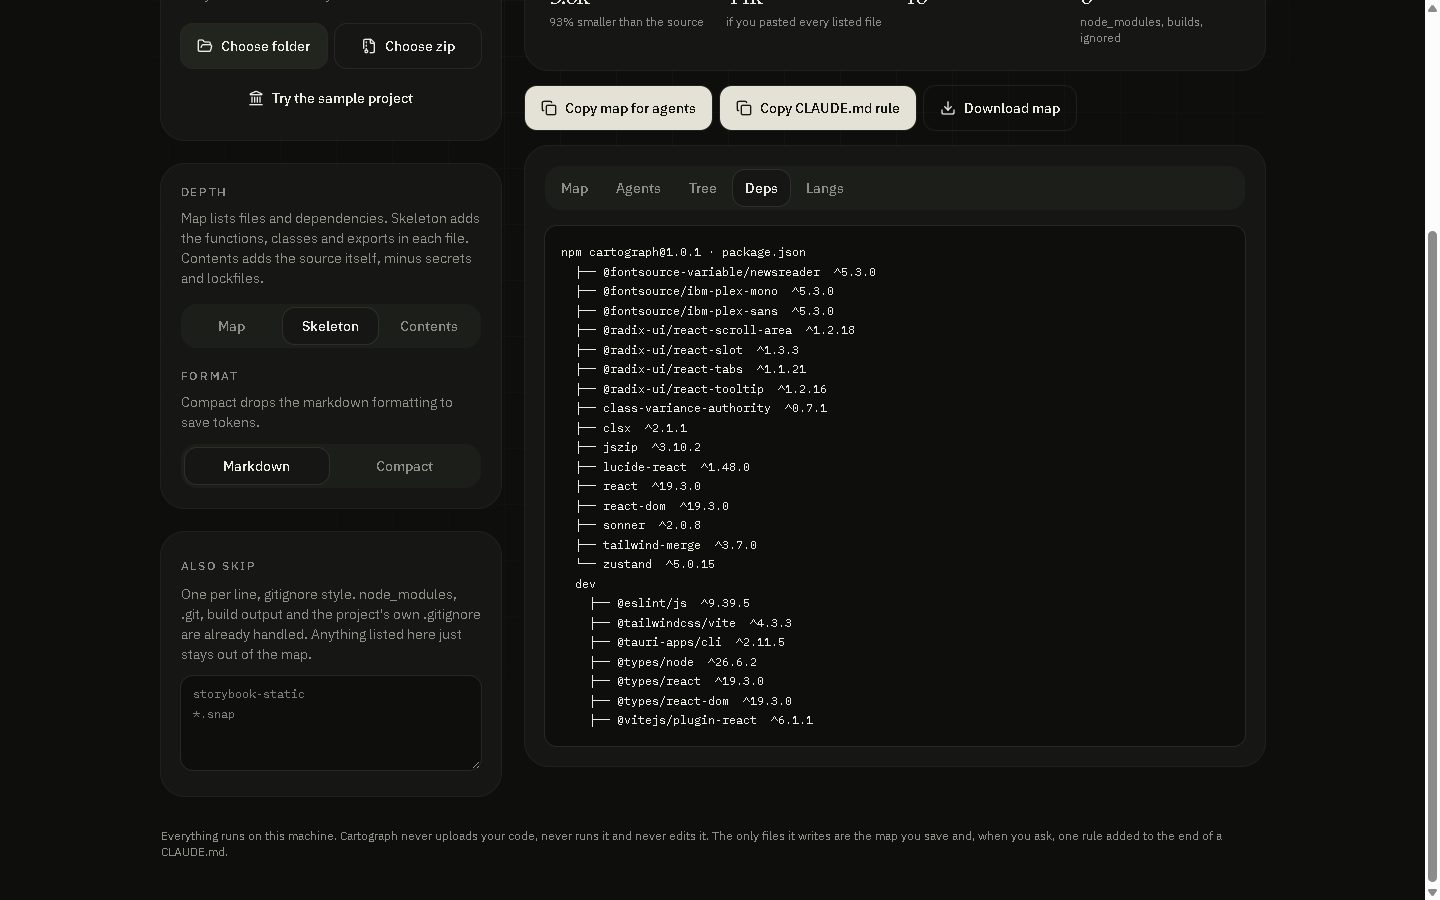Click the lucide-react ^1.48.0 row
The height and width of the screenshot is (900, 1440).
663,467
